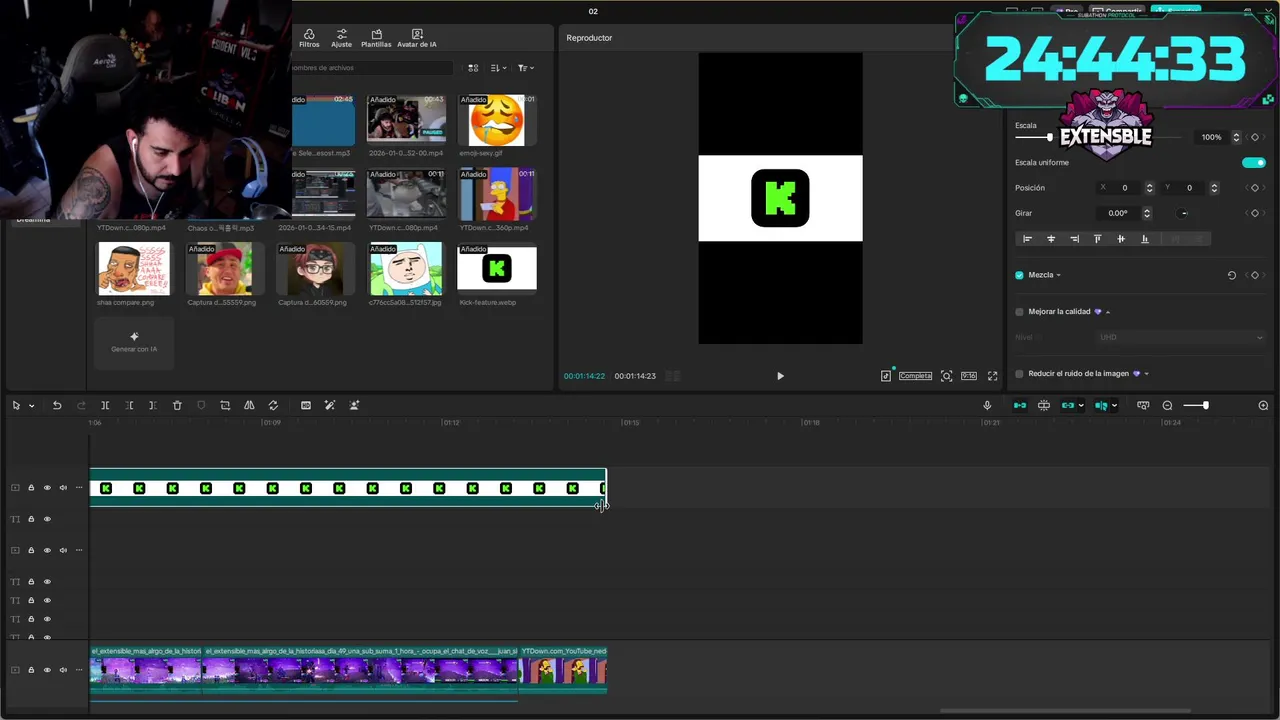Toggle main track magnet
Viewport: 1280px width, 720px height.
[x=1020, y=405]
